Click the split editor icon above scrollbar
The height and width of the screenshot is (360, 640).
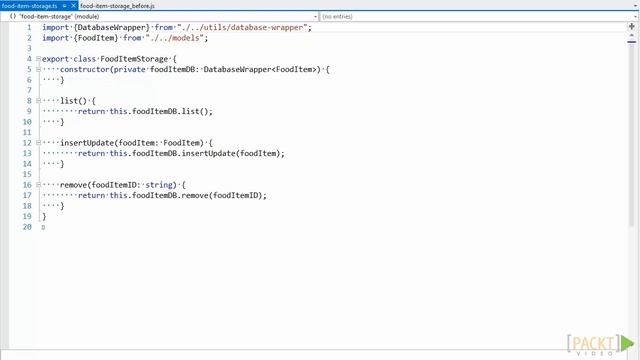click(632, 27)
